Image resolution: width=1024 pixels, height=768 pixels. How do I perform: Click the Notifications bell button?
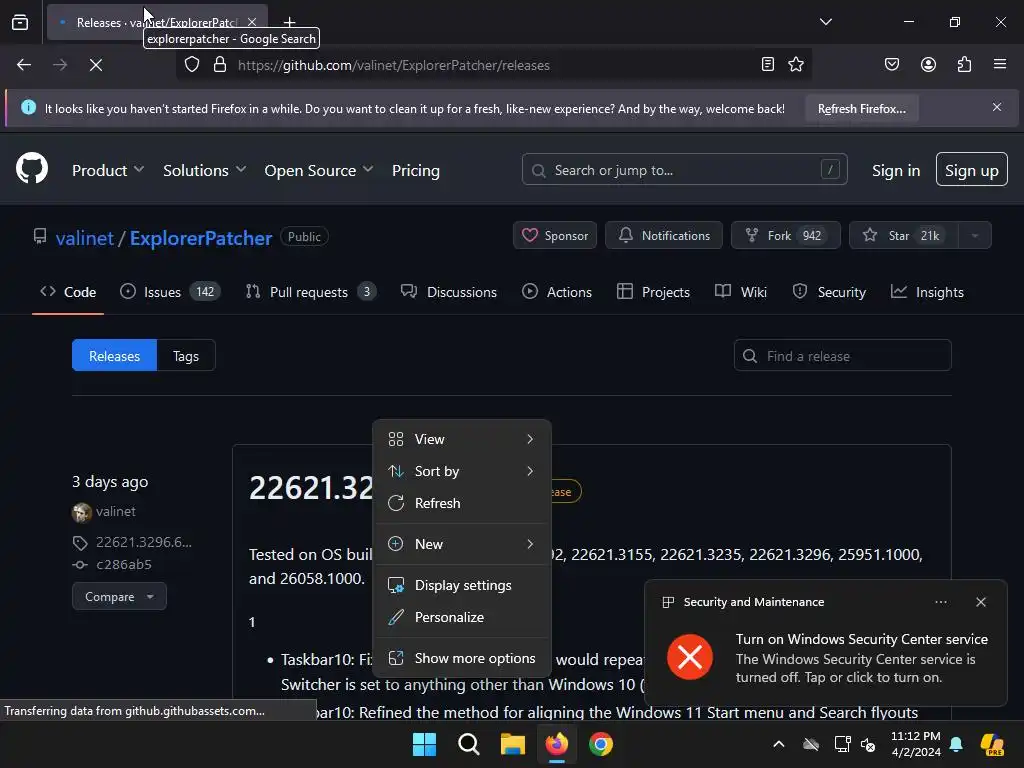click(x=664, y=235)
